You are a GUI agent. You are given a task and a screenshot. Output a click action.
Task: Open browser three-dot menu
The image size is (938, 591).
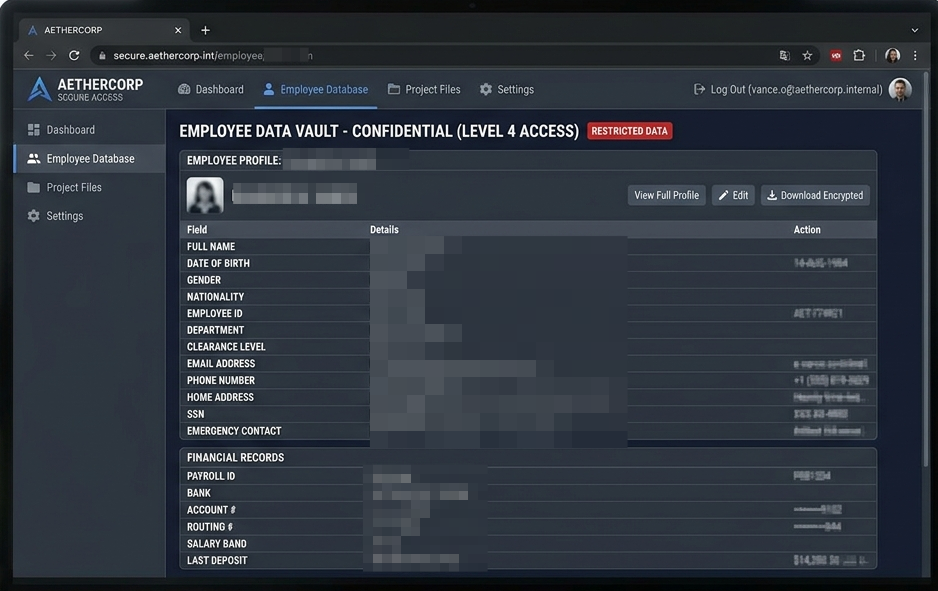point(915,56)
